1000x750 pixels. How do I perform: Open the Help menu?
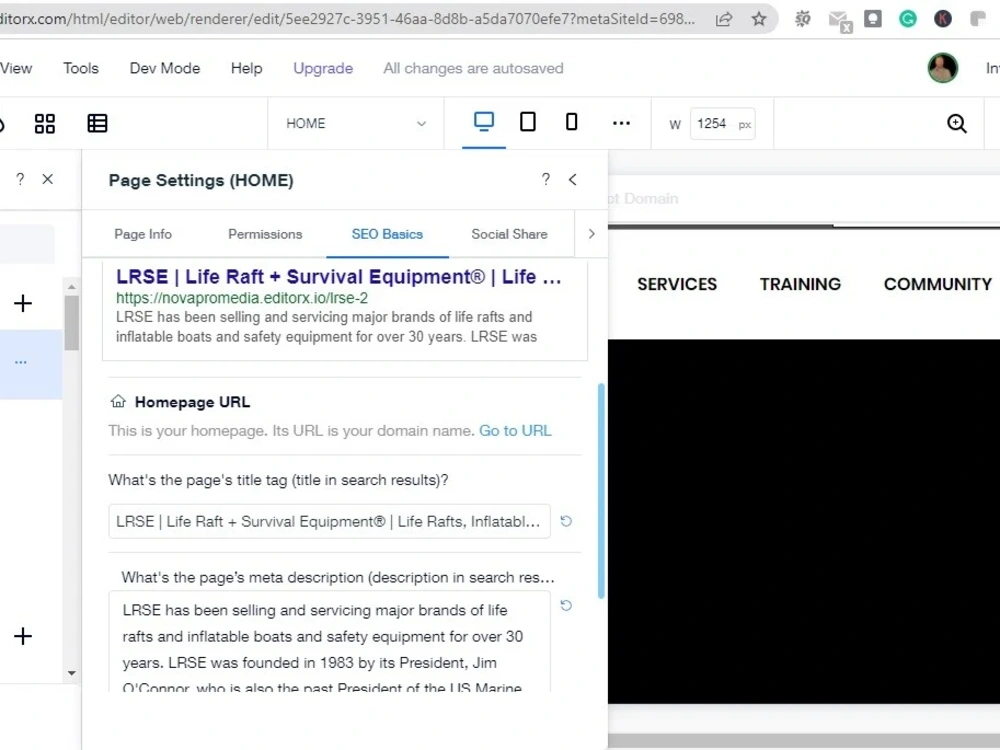tap(246, 68)
